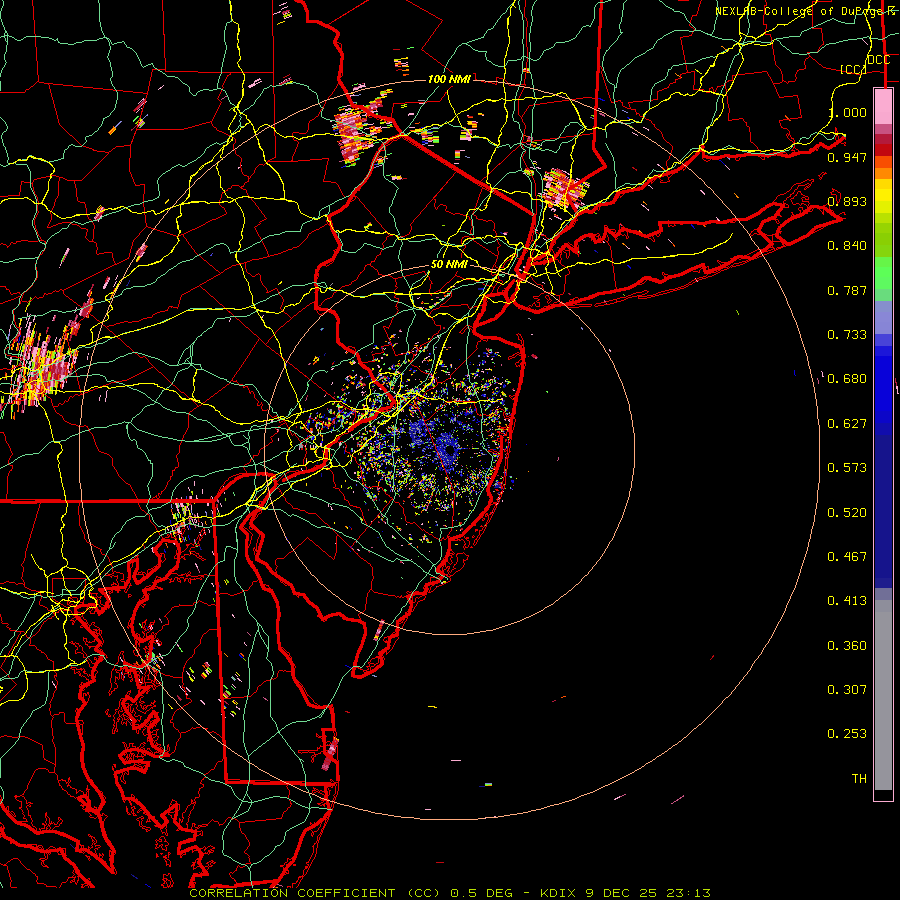Viewport: 900px width, 900px height.
Task: Click the TH threshold label
Action: (x=859, y=779)
